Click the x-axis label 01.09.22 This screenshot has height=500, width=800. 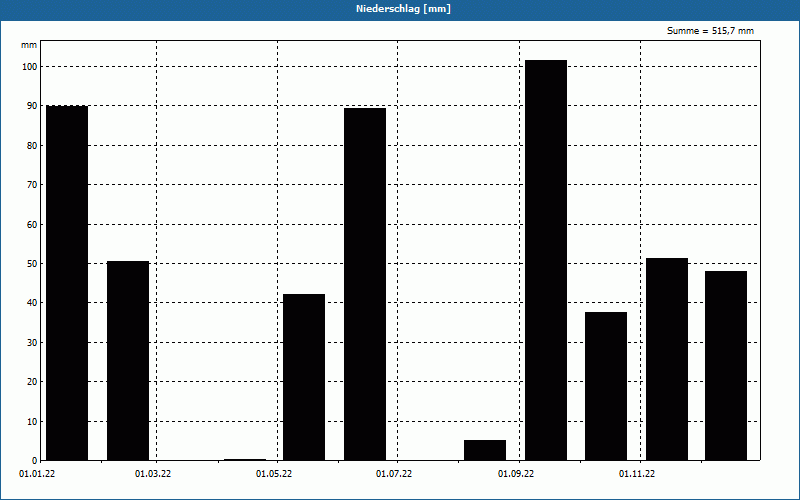pos(516,474)
